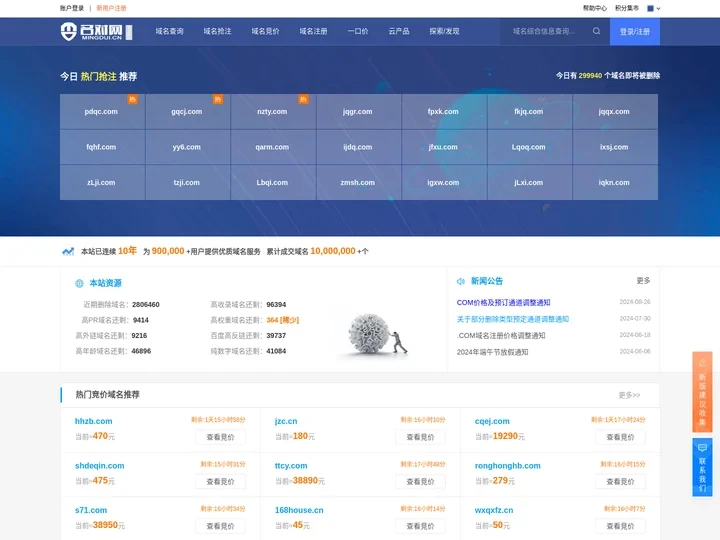
Task: Select the nzty.com domain tile
Action: pos(273,112)
